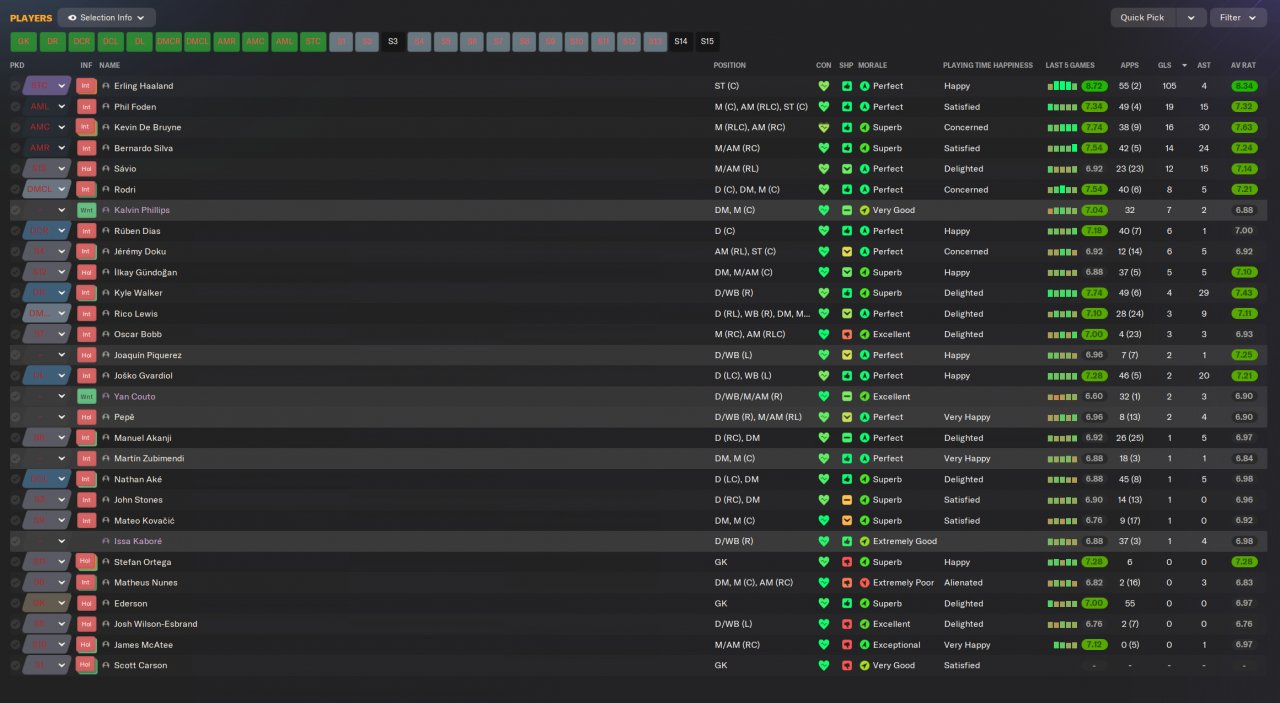Open Phil Foden's AML position dropdown
This screenshot has width=1280, height=703.
pyautogui.click(x=62, y=107)
